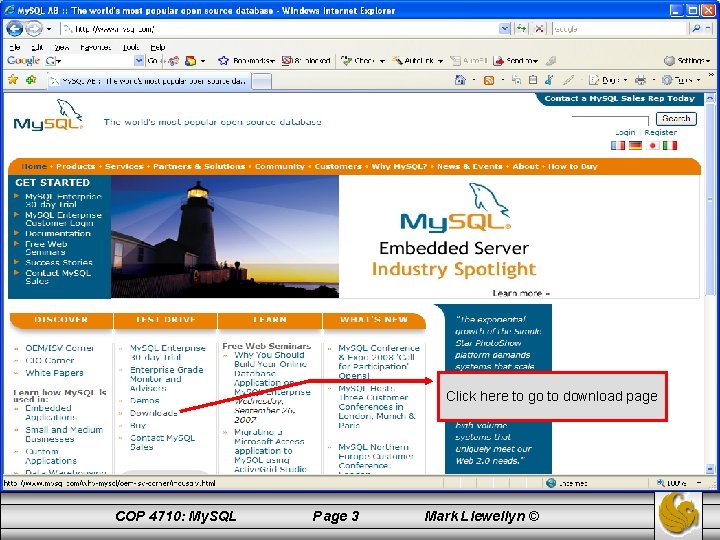
Task: Click the Demos link under Test Drive
Action: (145, 400)
